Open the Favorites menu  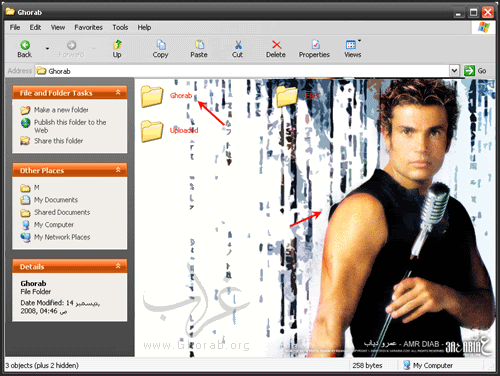(x=88, y=27)
